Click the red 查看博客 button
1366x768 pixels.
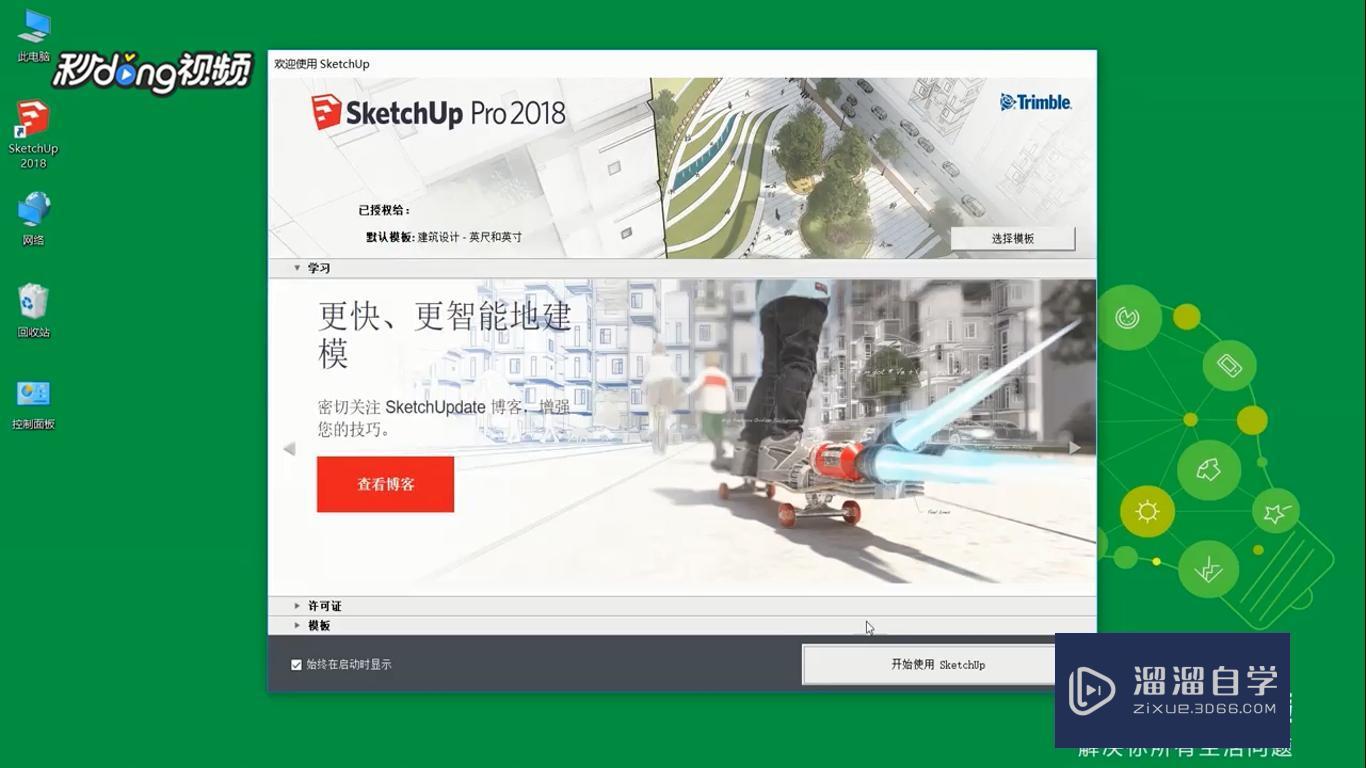pos(385,484)
